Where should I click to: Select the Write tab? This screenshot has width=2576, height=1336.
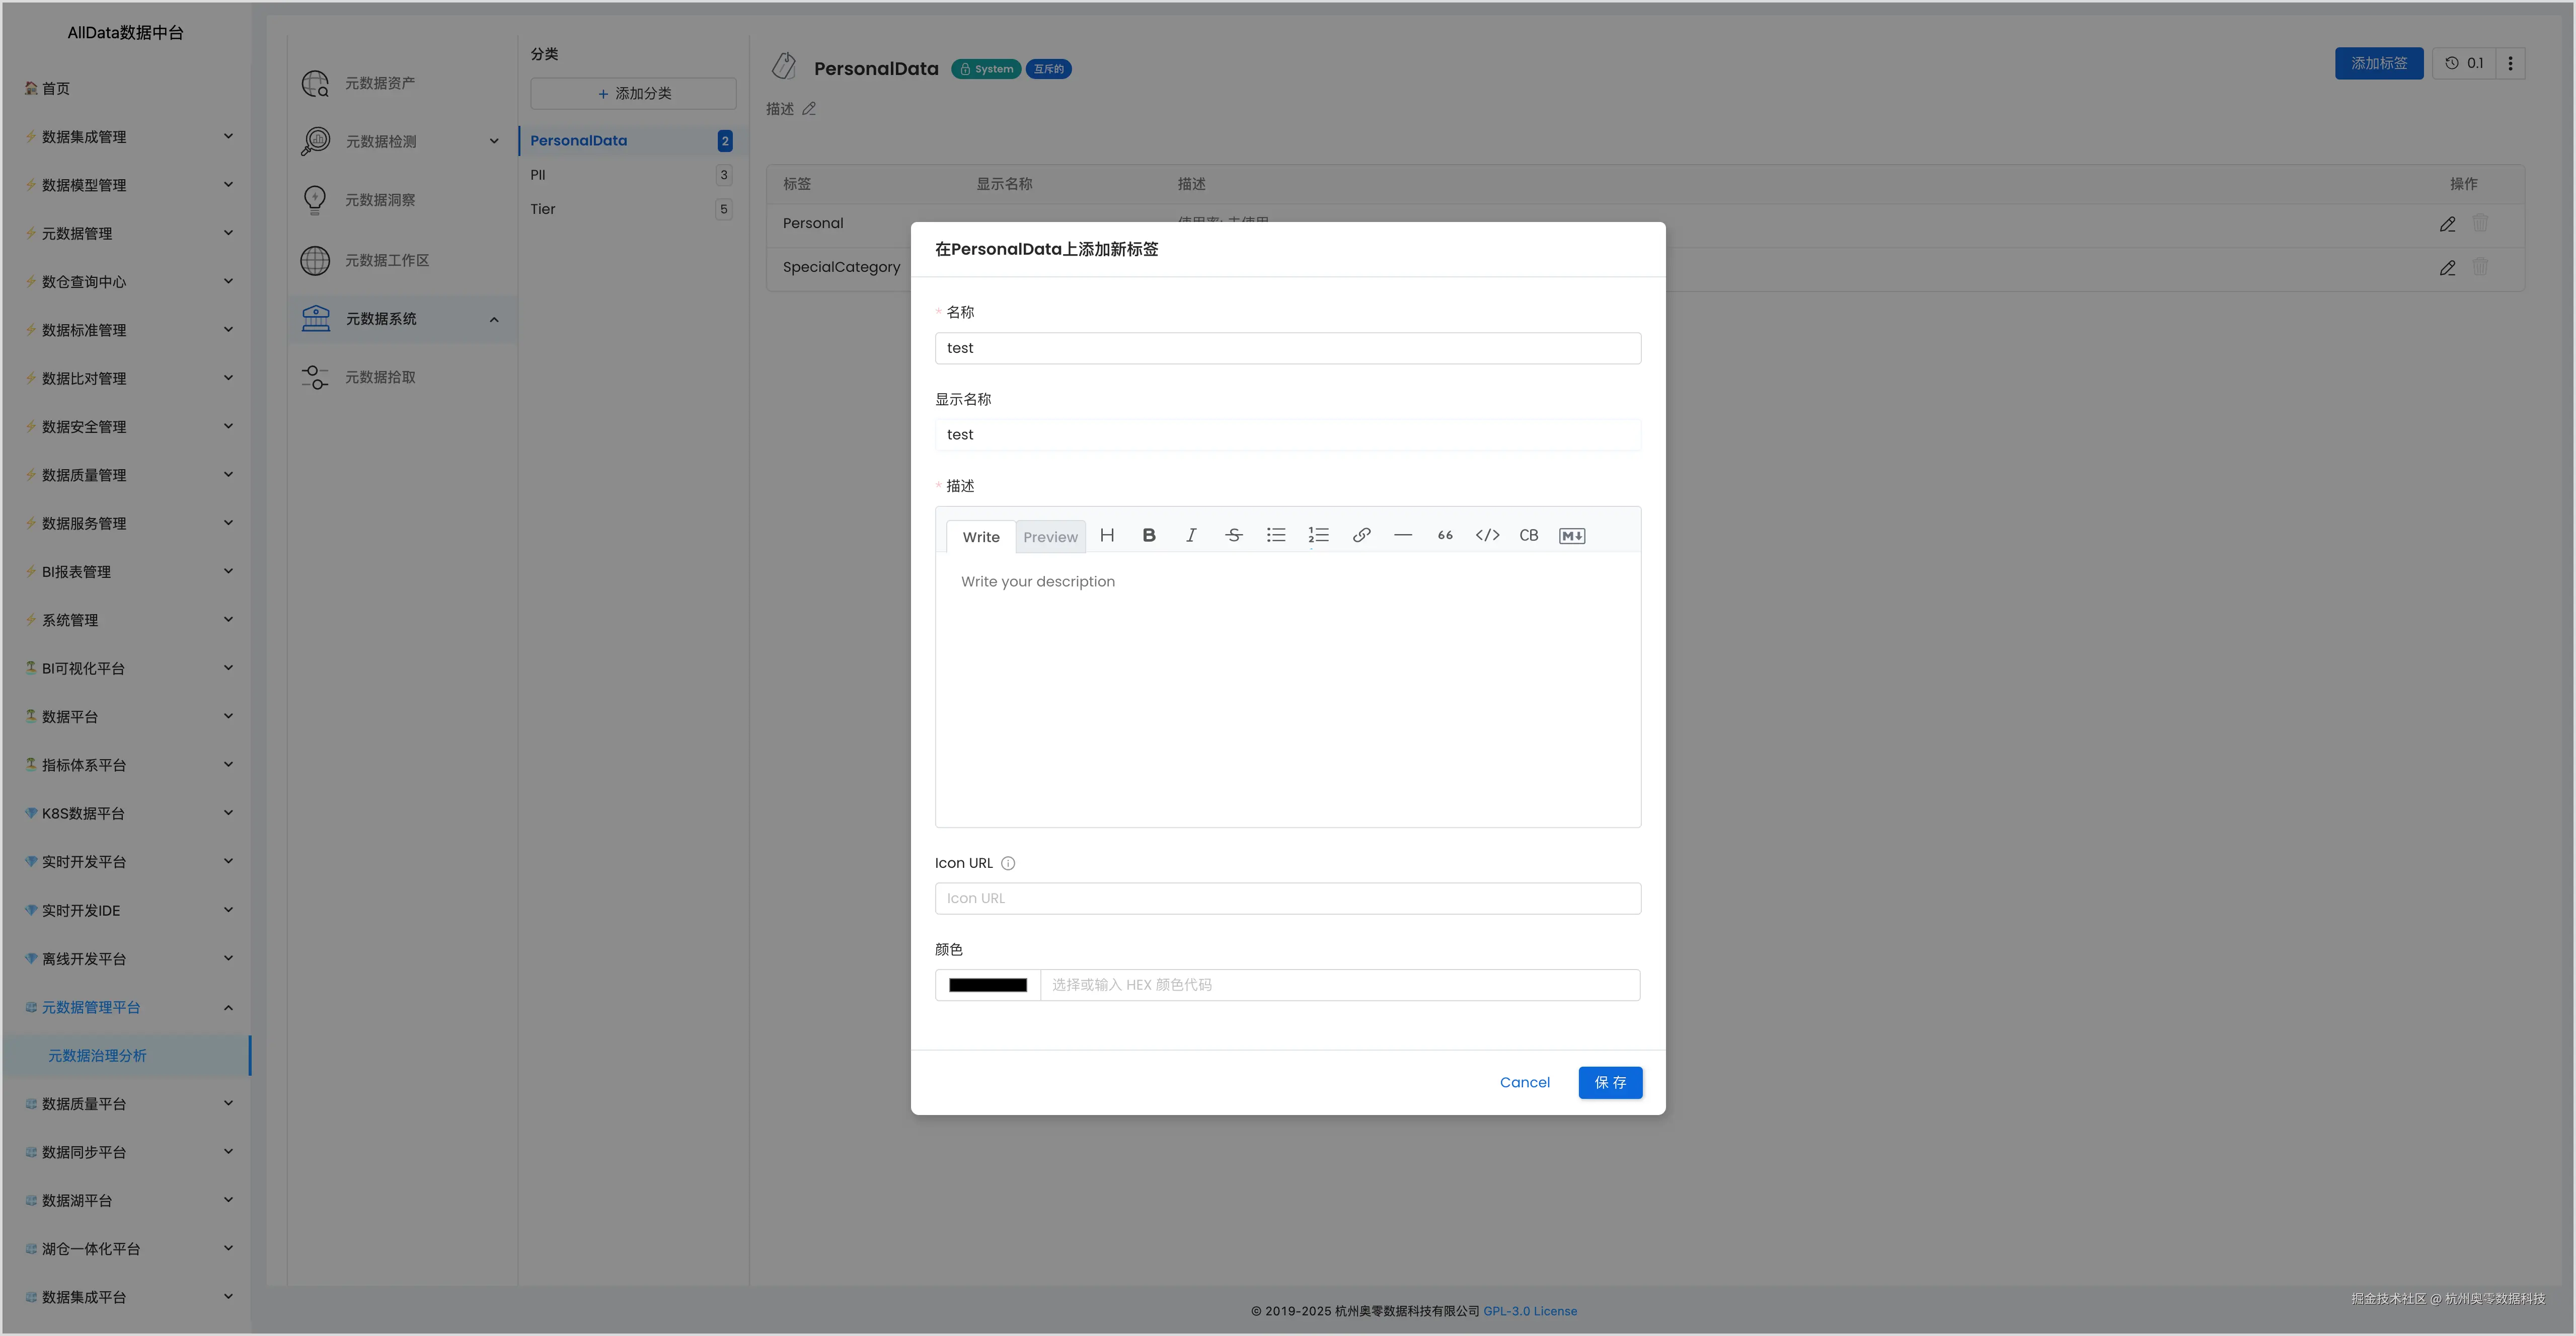click(980, 537)
